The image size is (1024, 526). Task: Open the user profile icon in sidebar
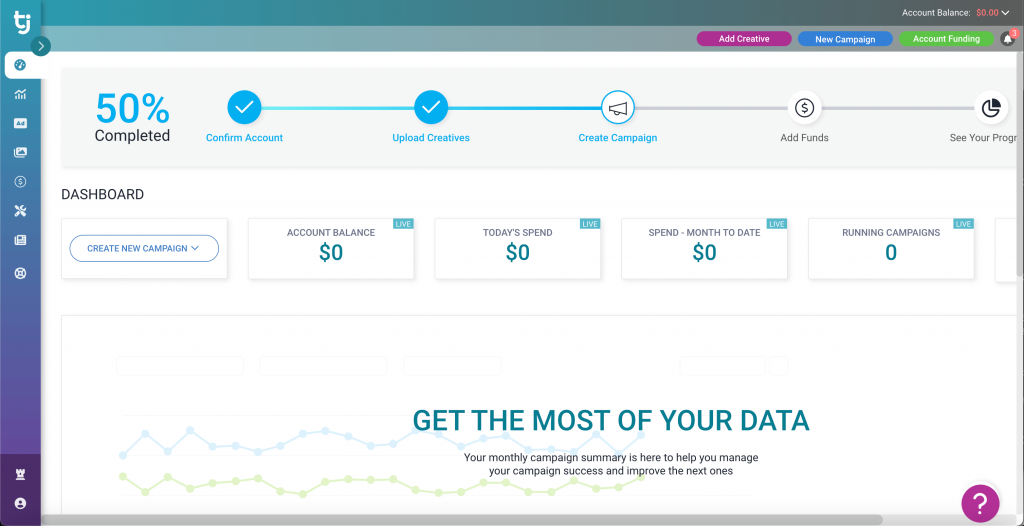click(20, 503)
